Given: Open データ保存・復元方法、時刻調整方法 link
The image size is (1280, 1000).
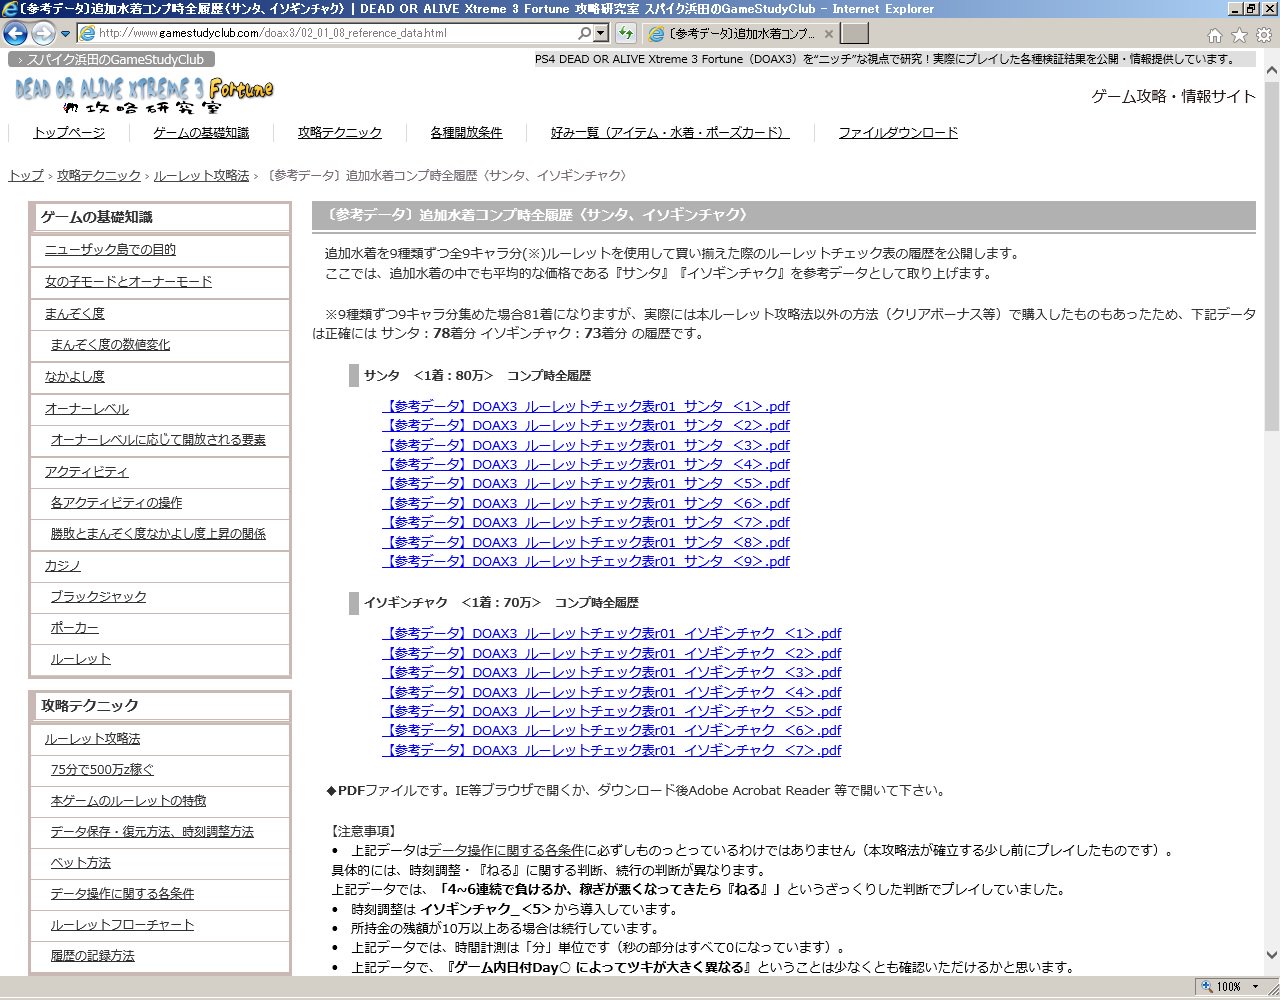Looking at the screenshot, I should click(x=152, y=831).
